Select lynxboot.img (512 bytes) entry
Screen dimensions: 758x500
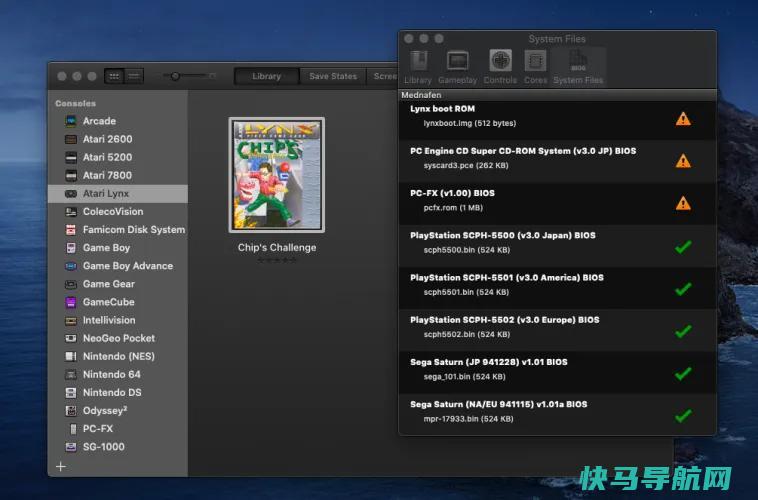pos(469,123)
